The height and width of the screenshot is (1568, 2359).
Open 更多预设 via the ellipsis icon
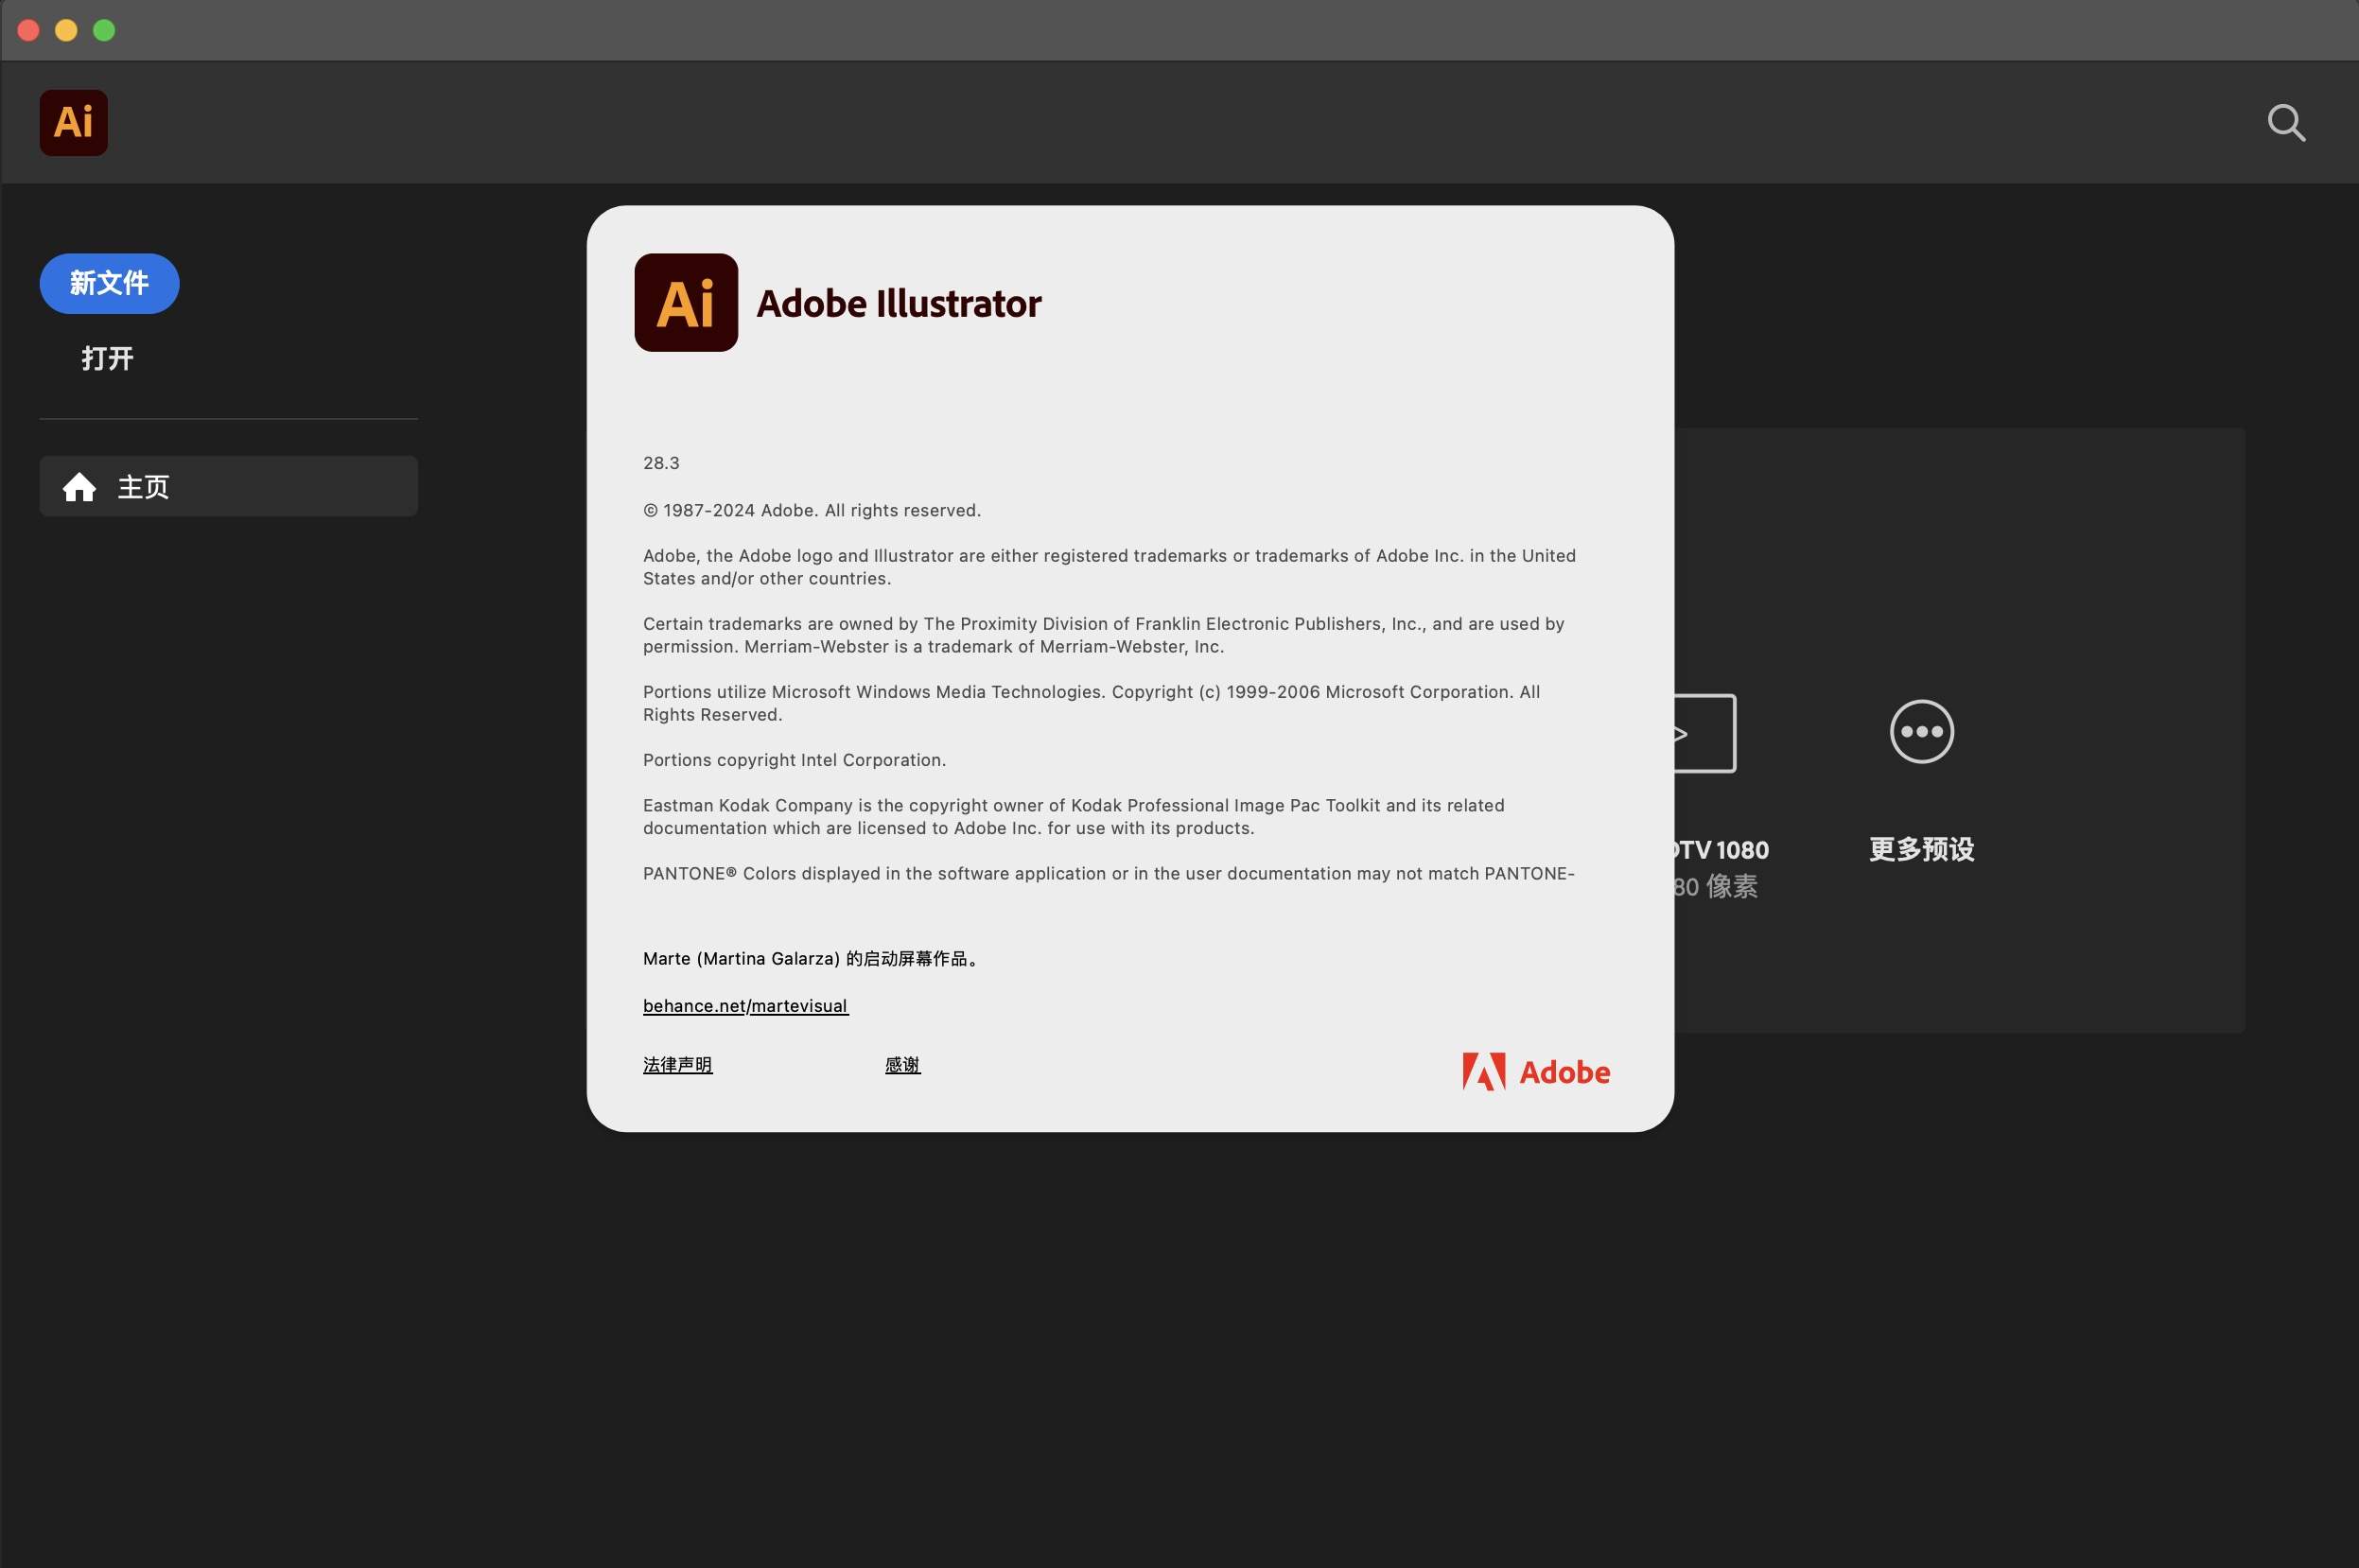click(1920, 732)
